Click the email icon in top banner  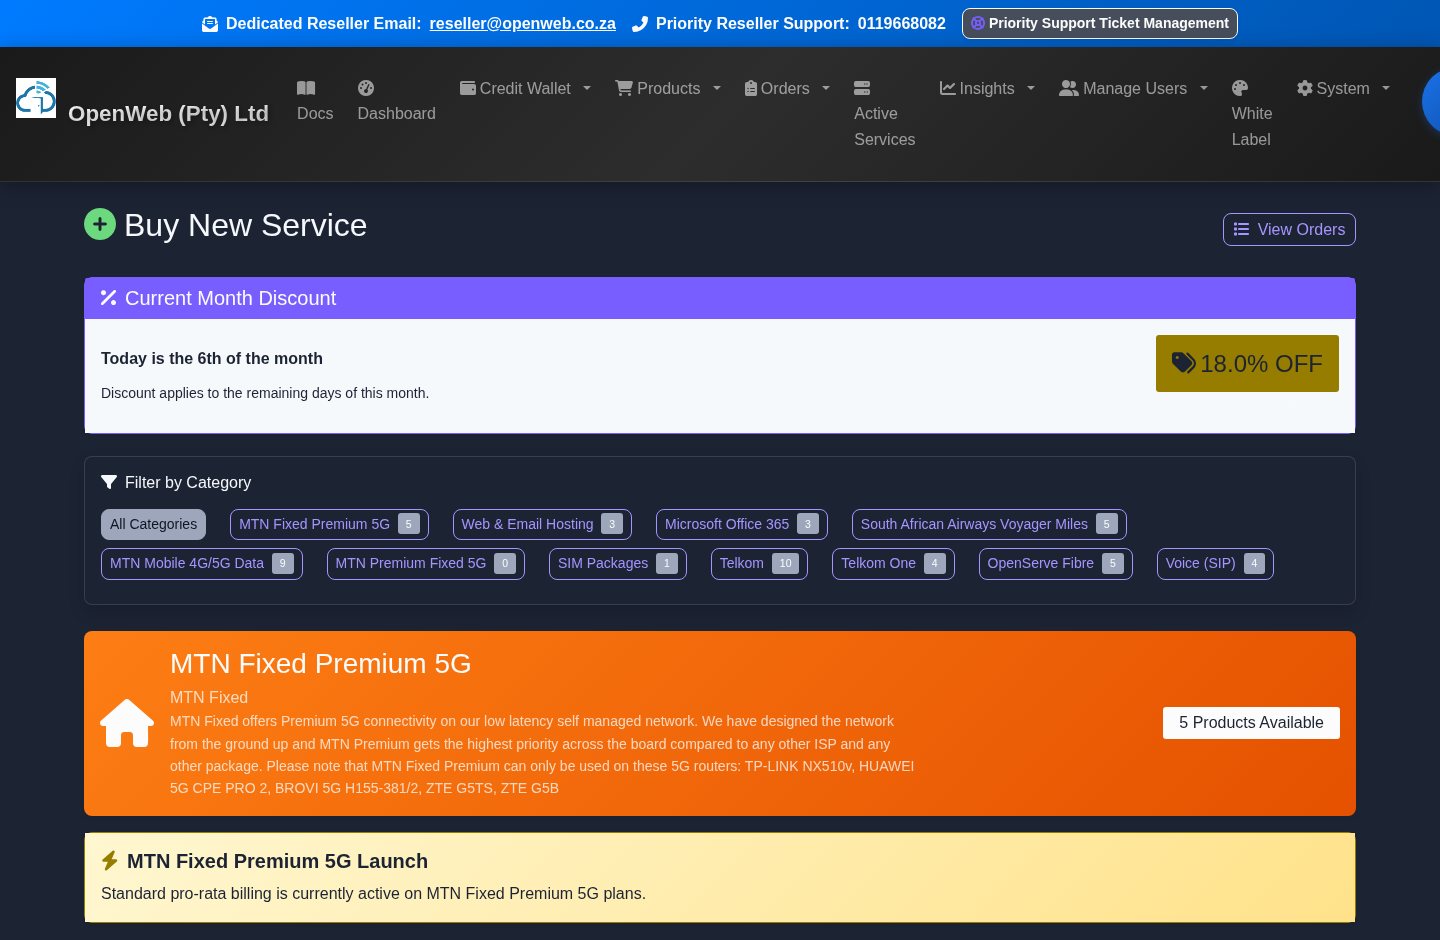210,24
